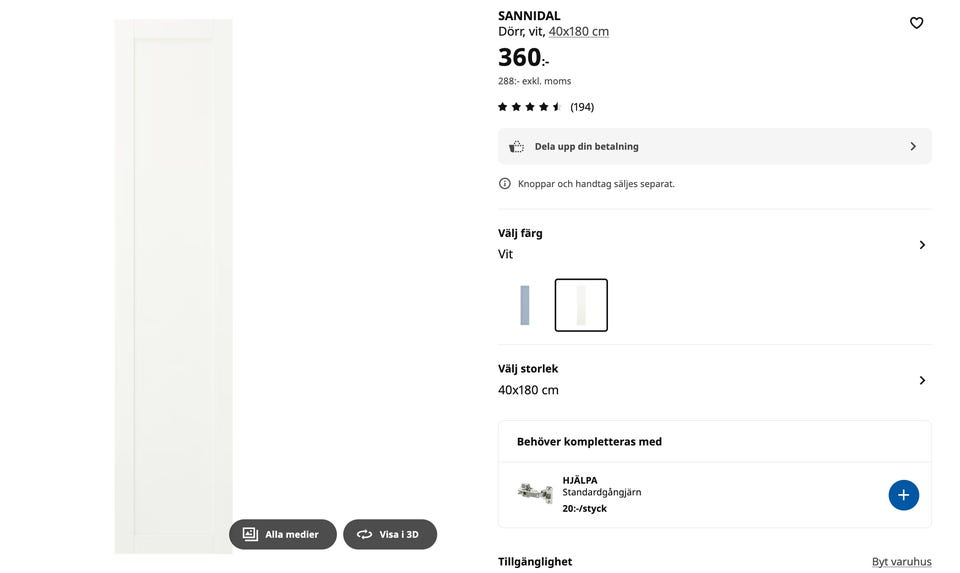Click the info icon beside the handles note
The height and width of the screenshot is (573, 960).
point(505,184)
